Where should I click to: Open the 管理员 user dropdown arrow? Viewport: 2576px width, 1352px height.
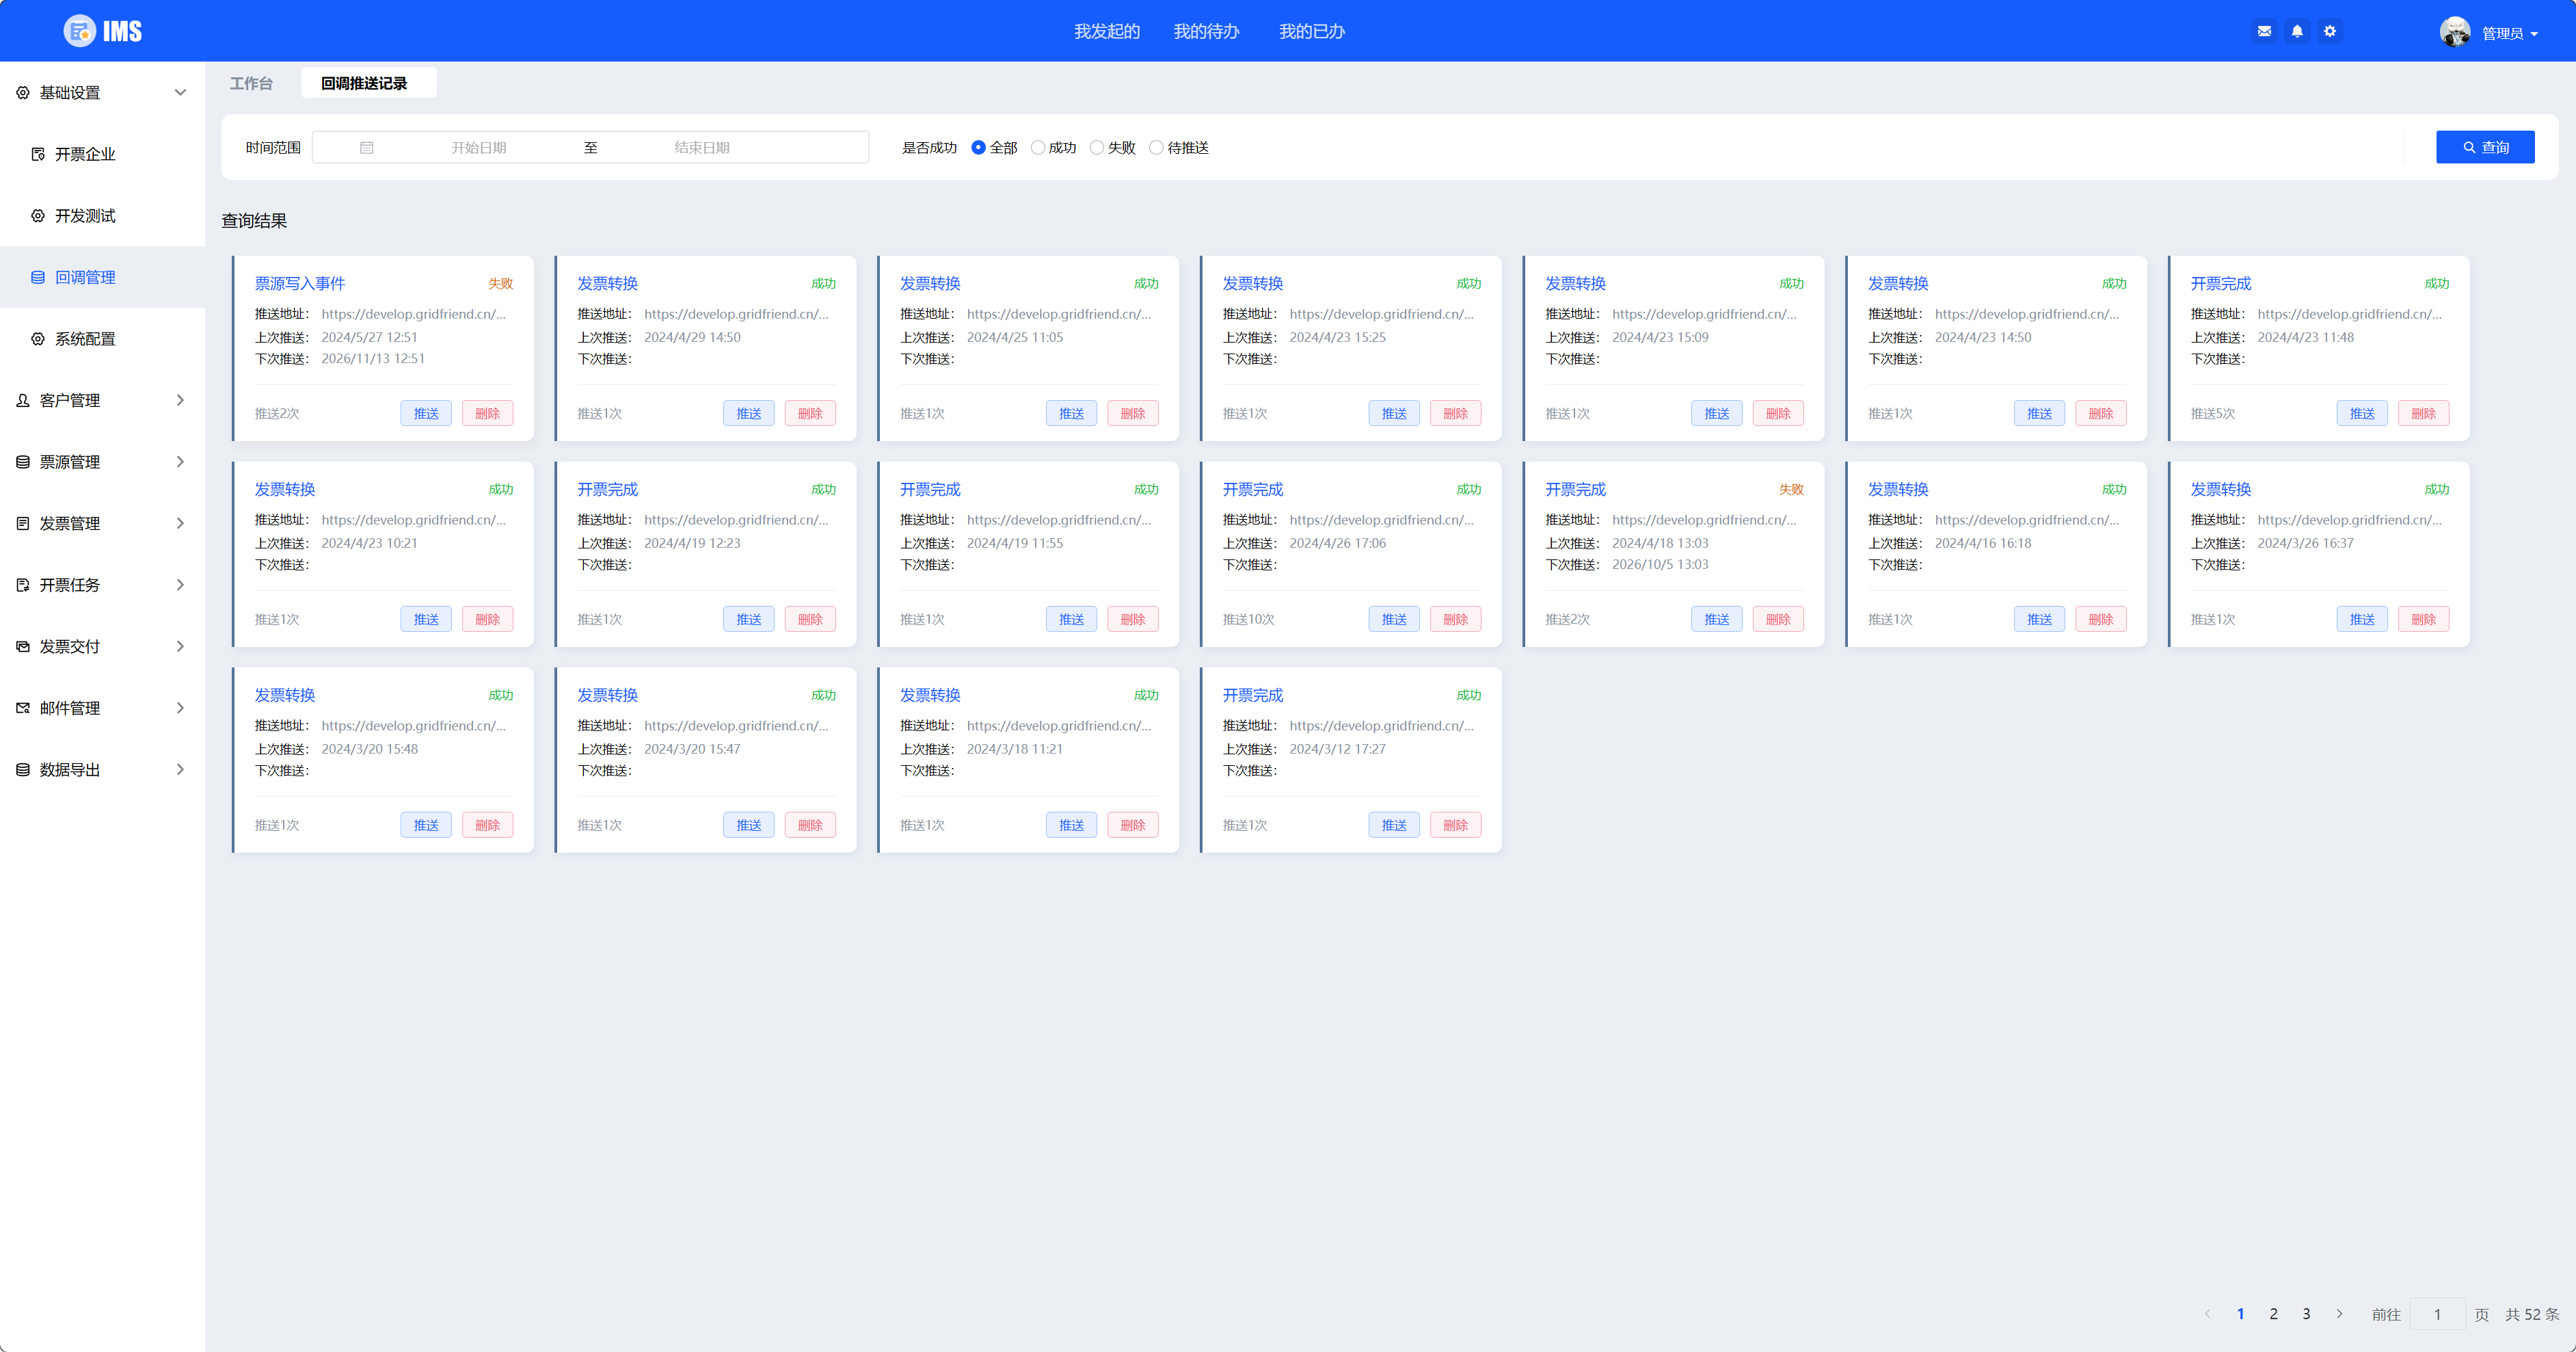2534,34
